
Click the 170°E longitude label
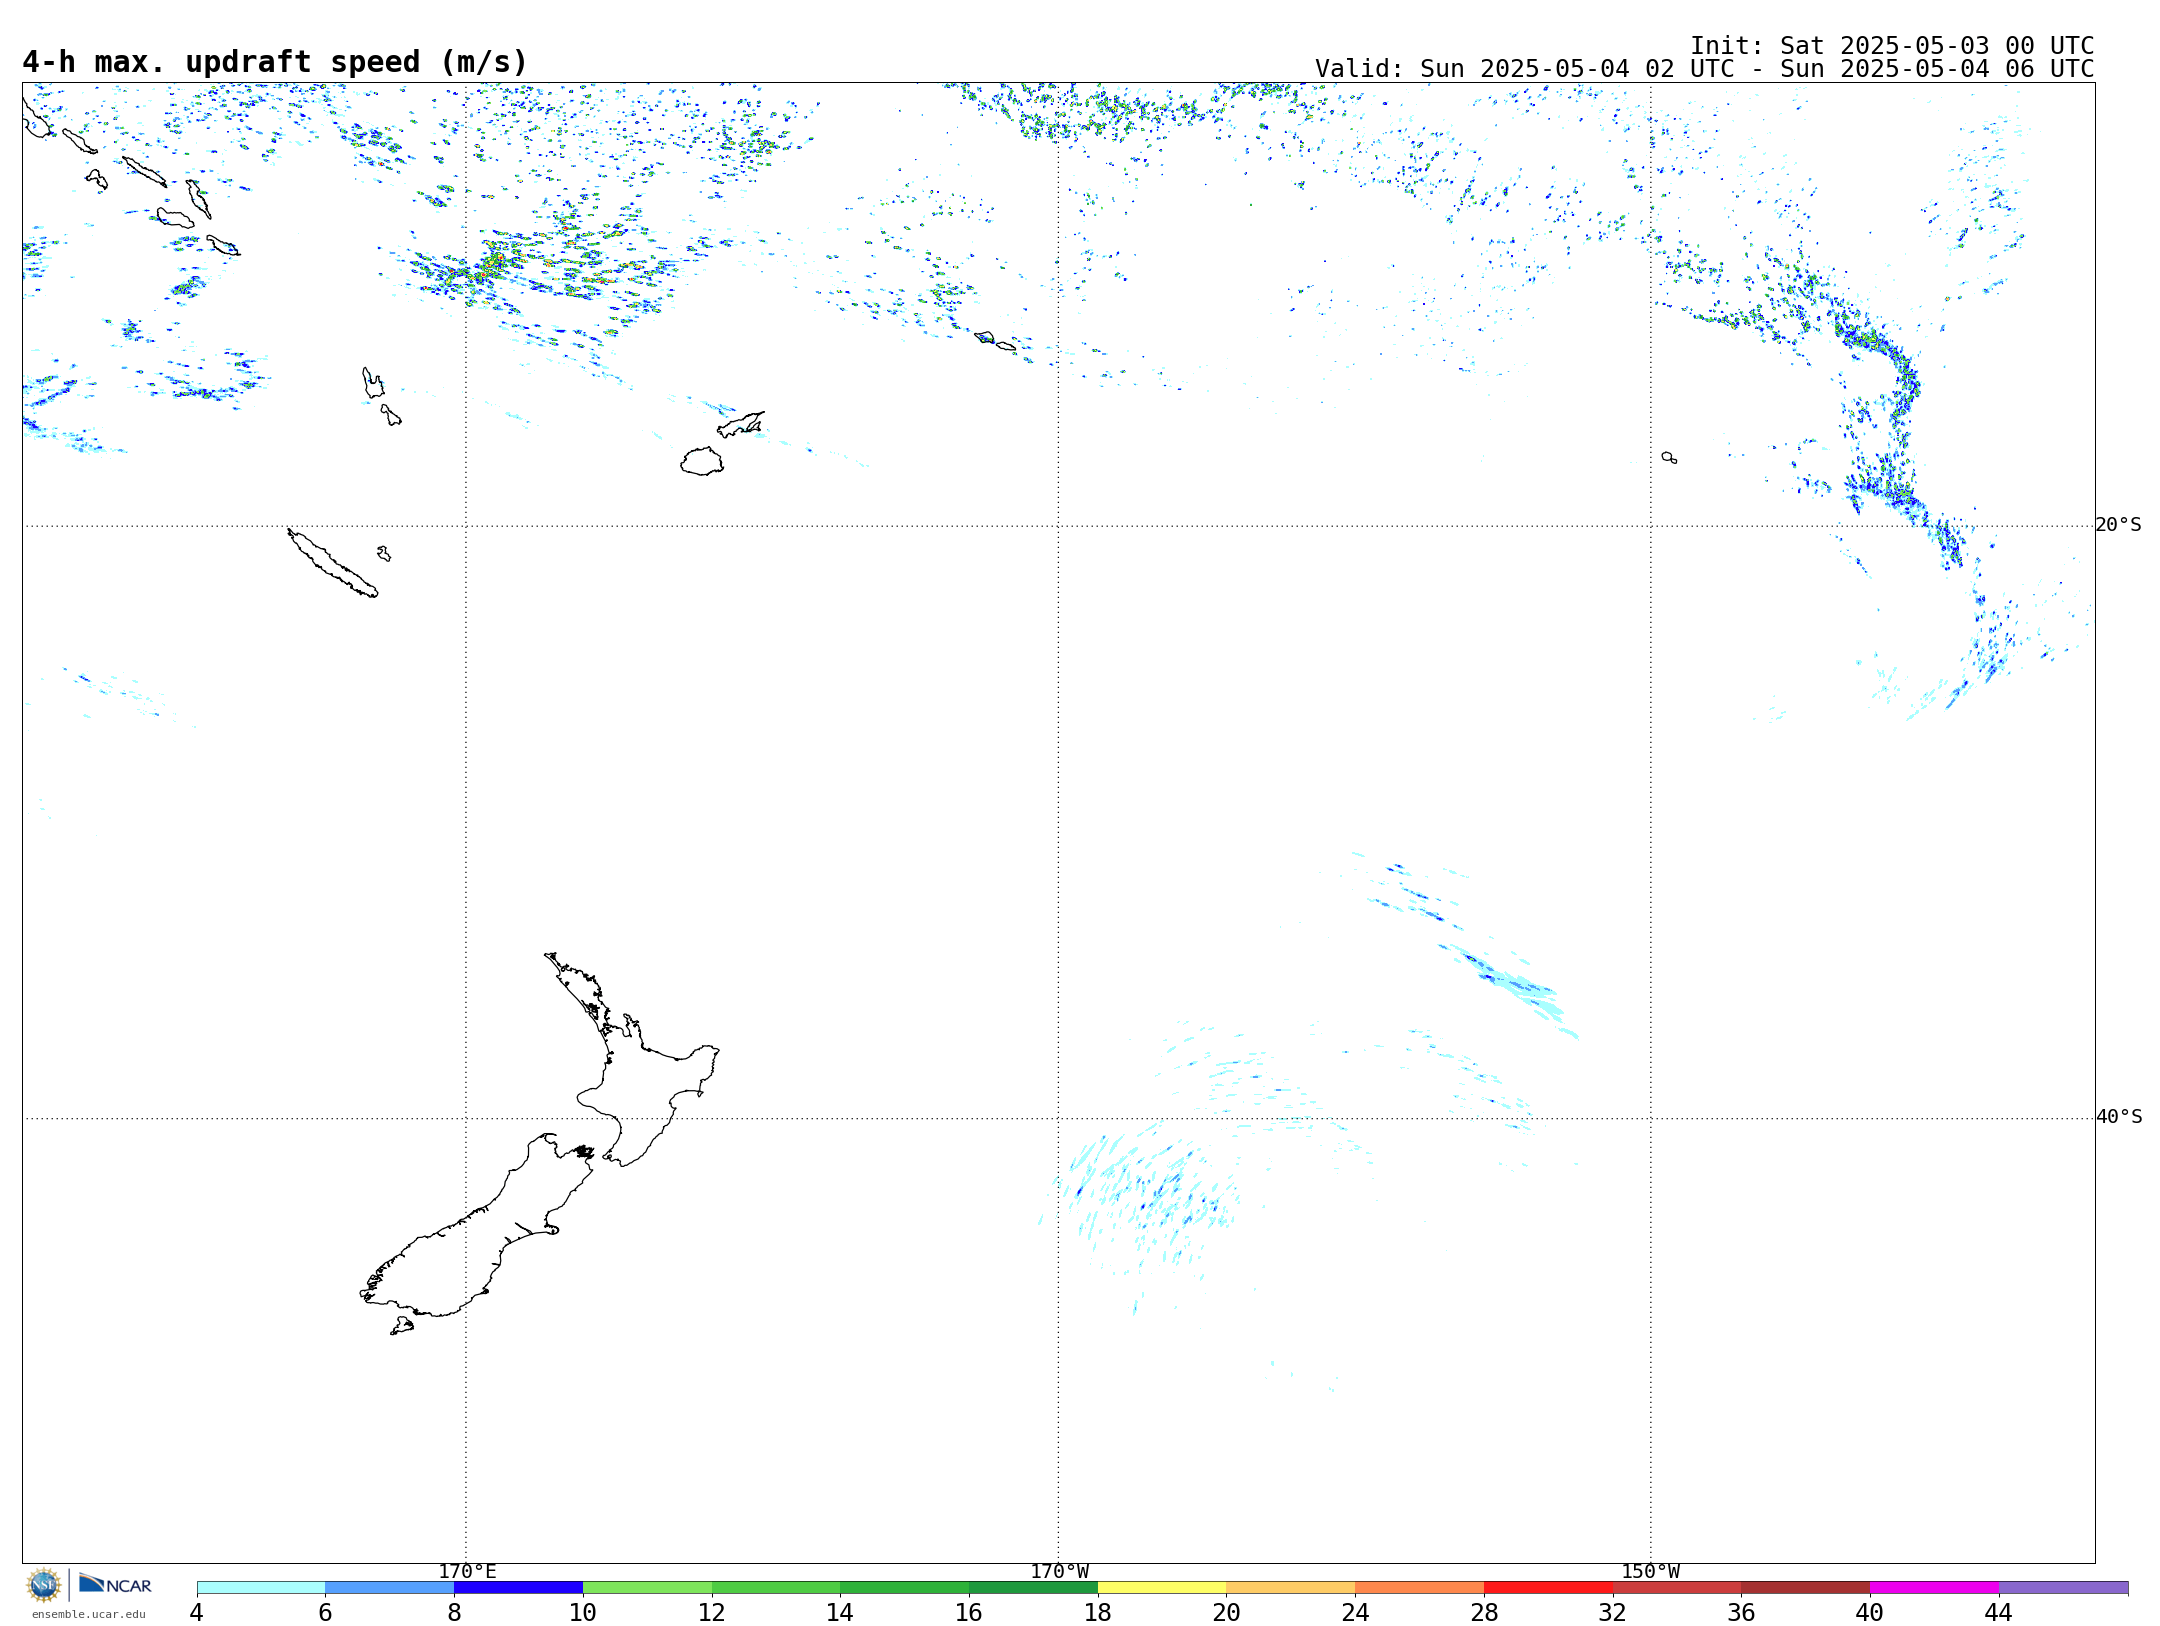(467, 1572)
